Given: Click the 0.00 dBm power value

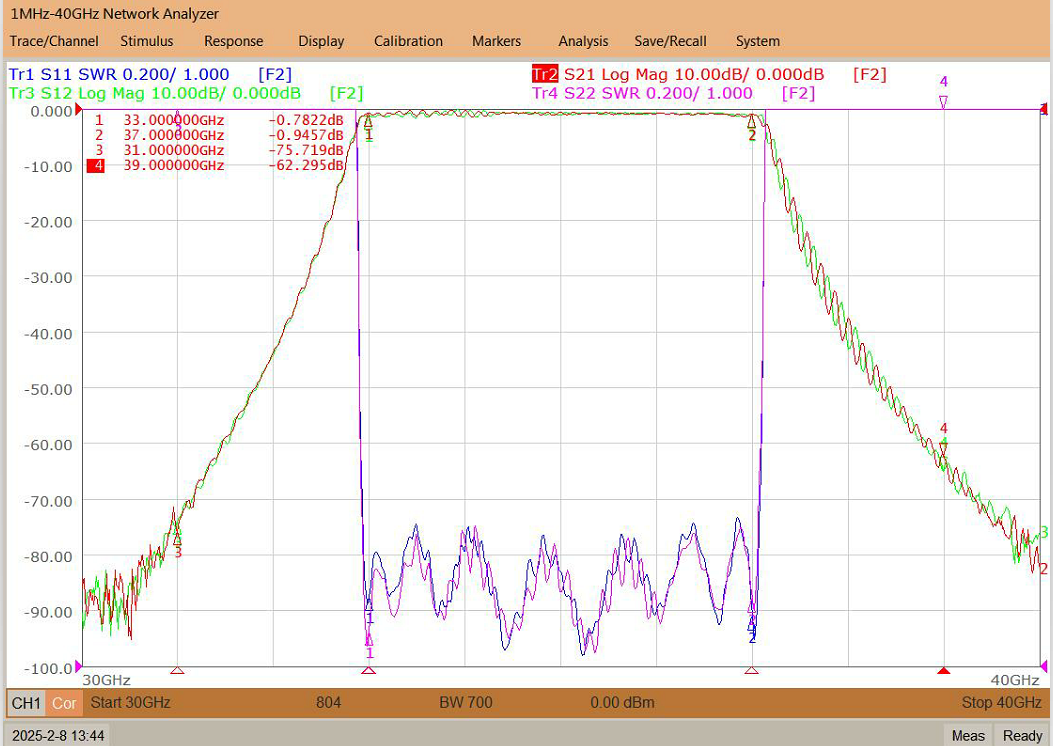Looking at the screenshot, I should 622,703.
